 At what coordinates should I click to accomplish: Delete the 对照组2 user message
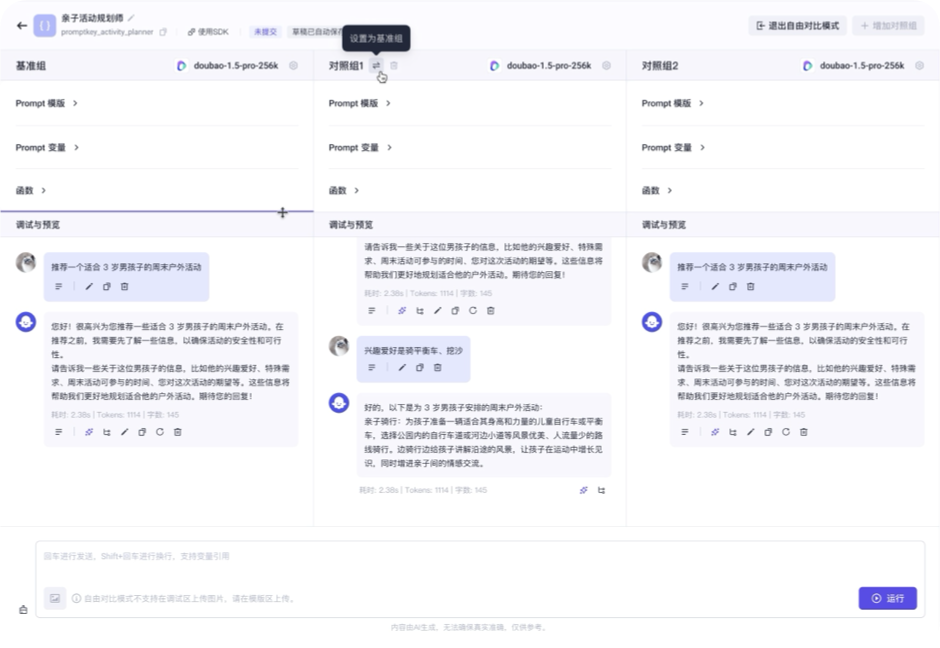click(751, 287)
